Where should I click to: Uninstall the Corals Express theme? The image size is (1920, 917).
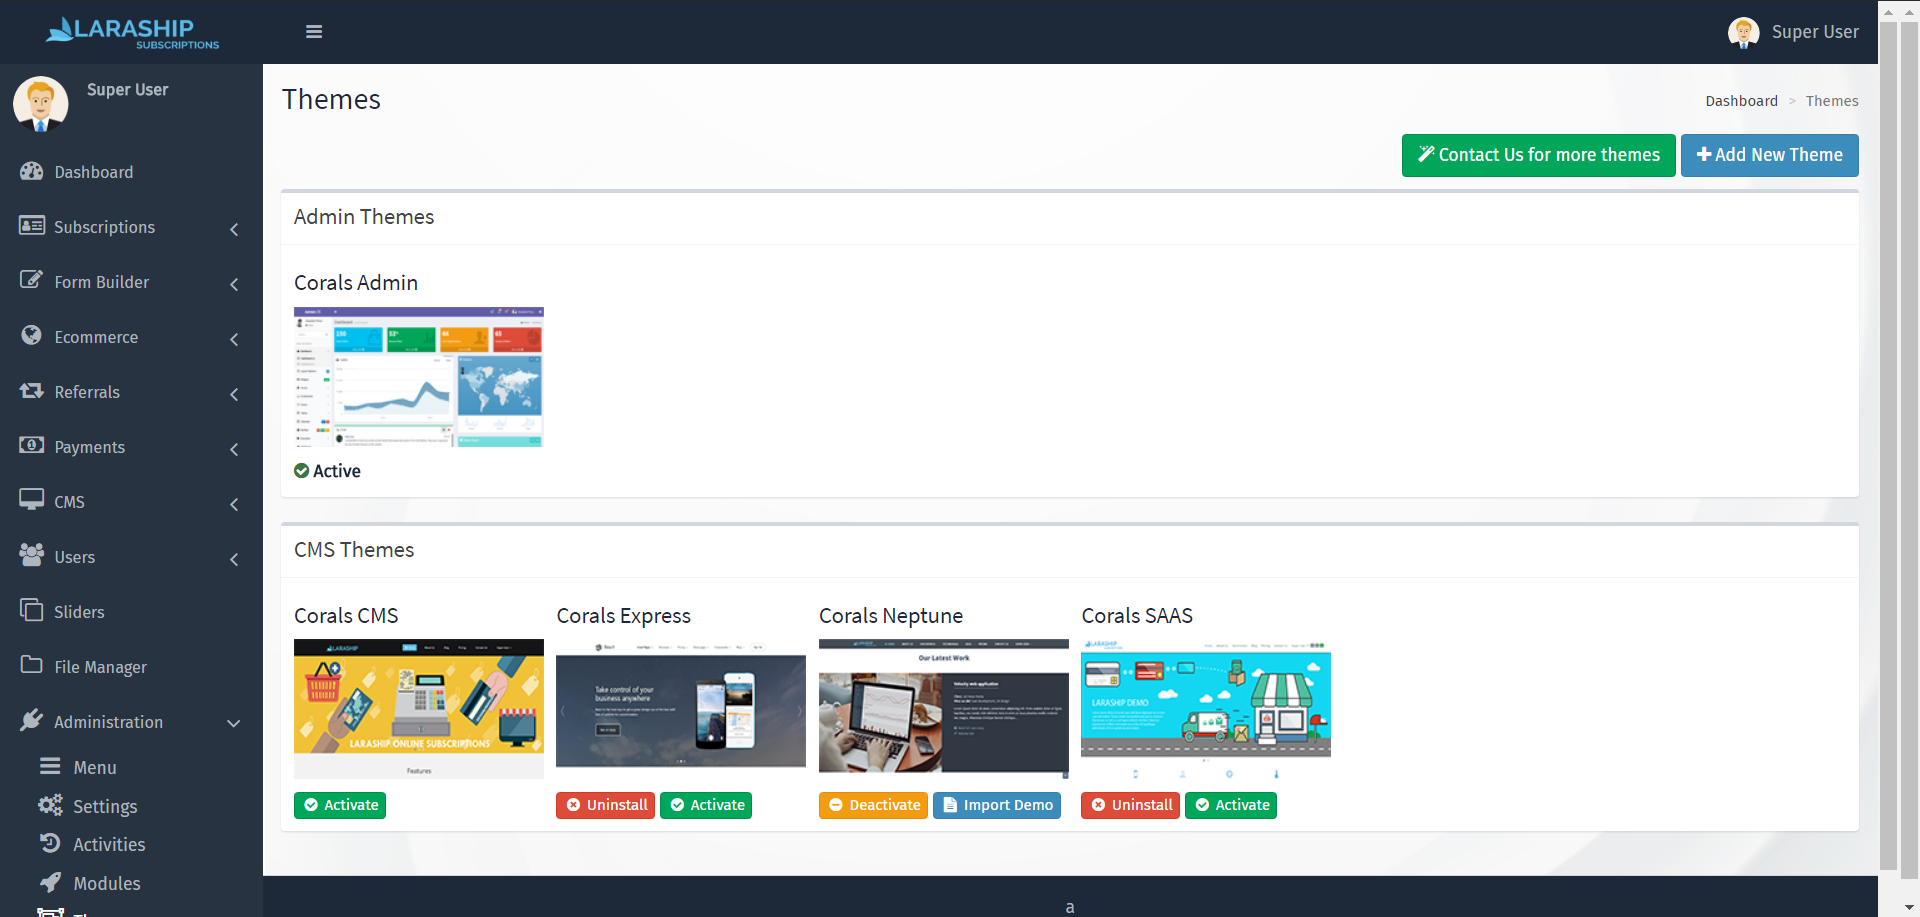click(x=605, y=805)
